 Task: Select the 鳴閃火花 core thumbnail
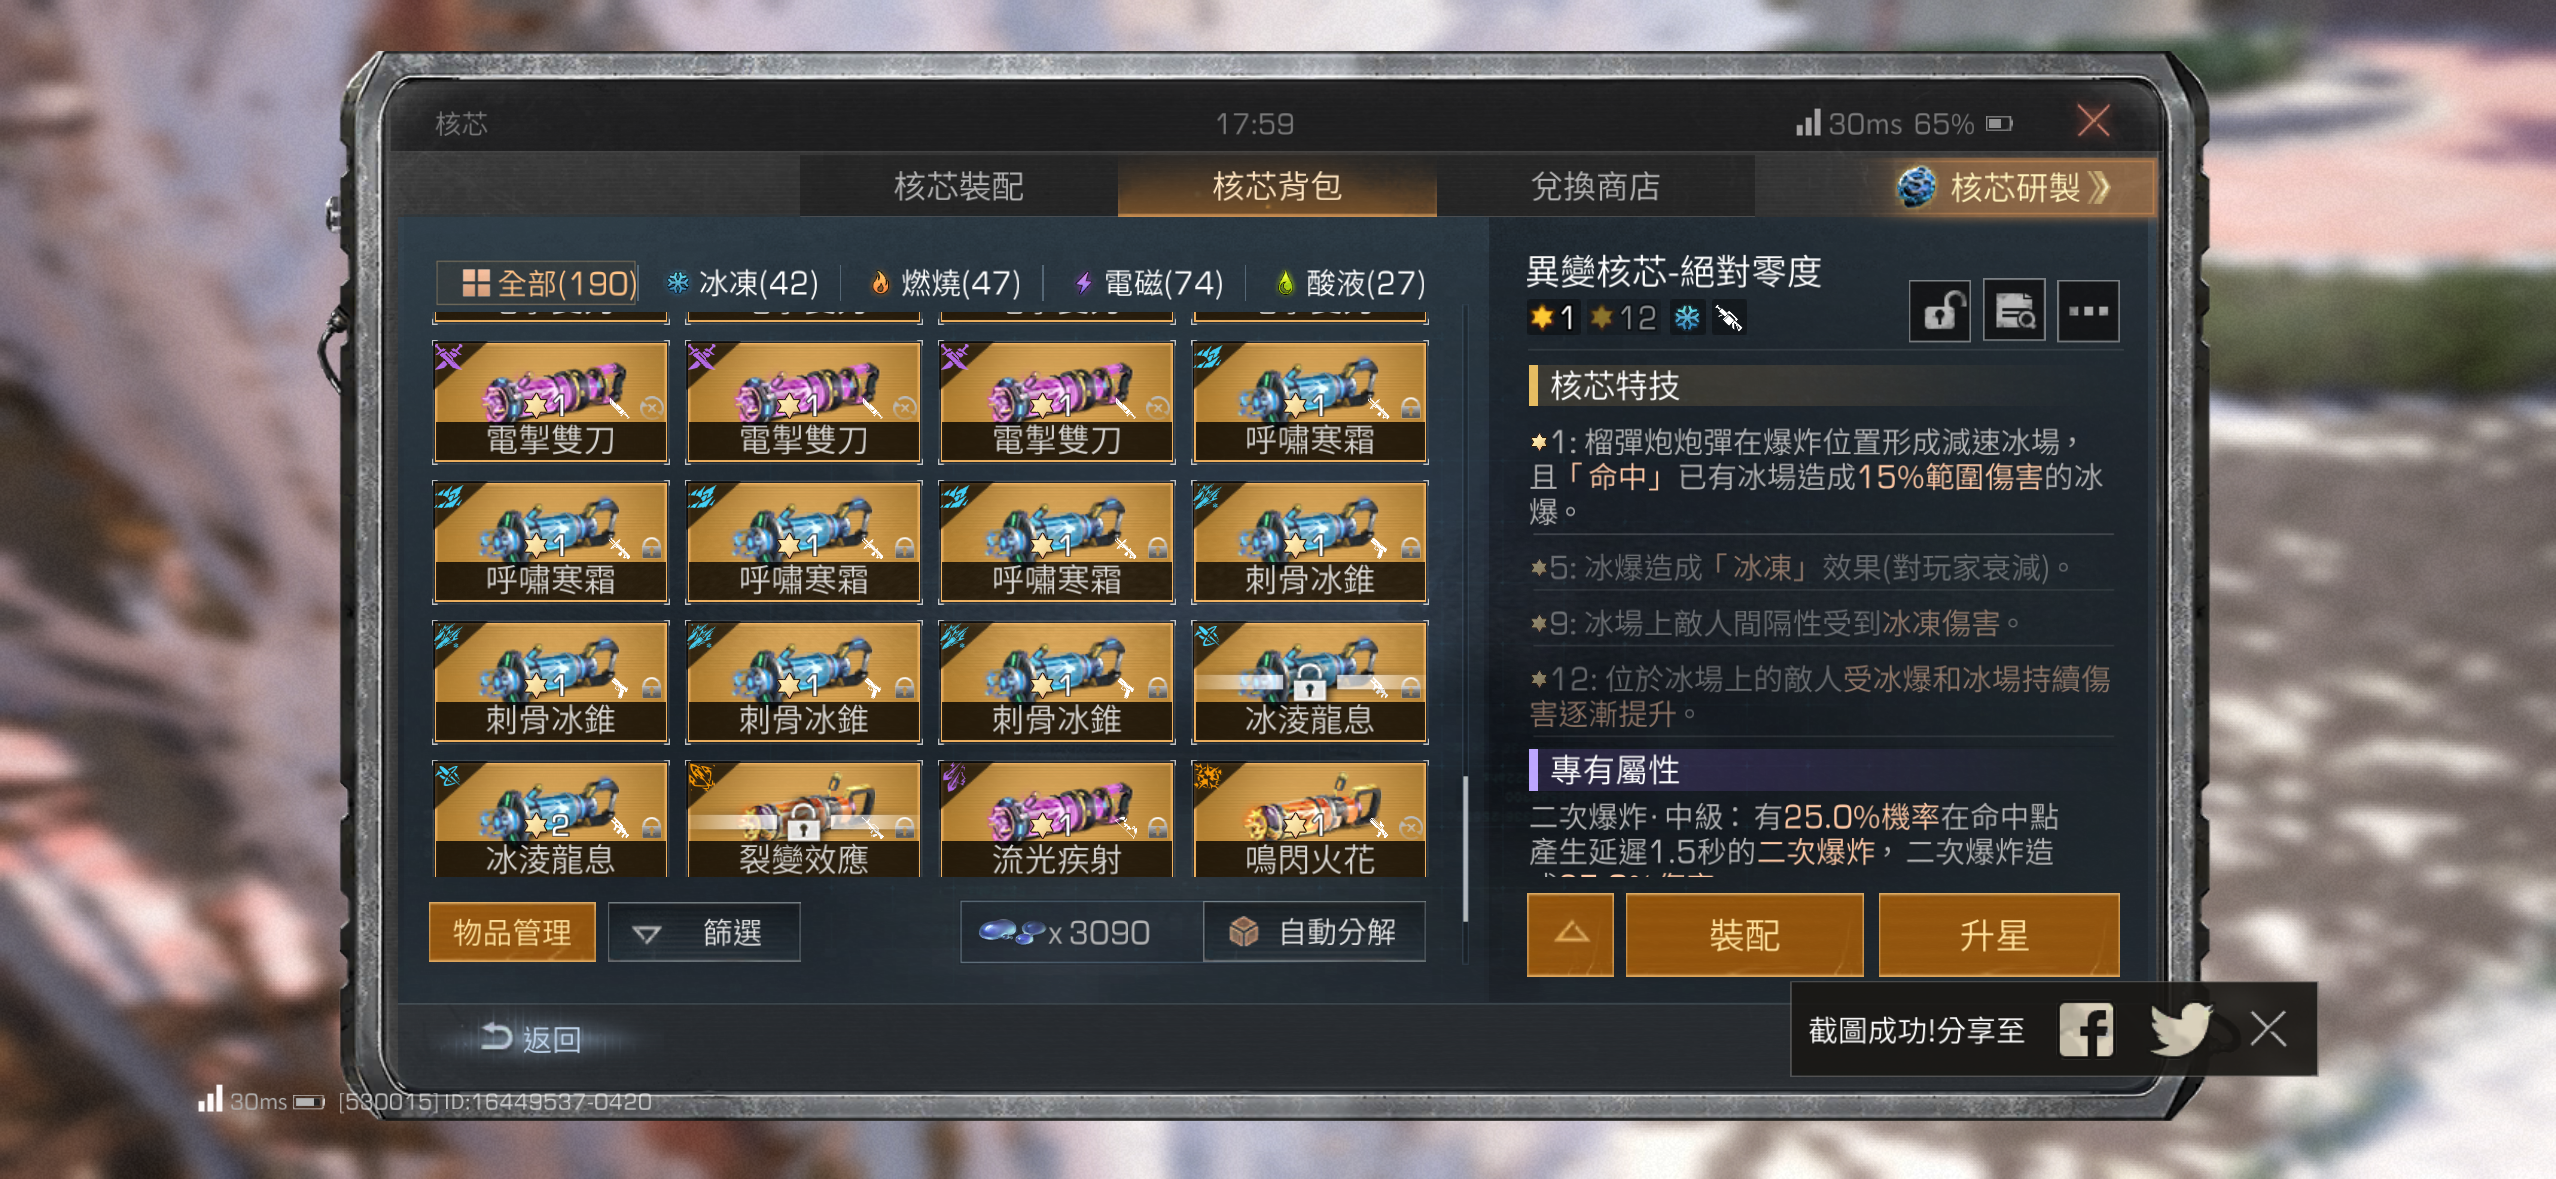click(x=1310, y=820)
